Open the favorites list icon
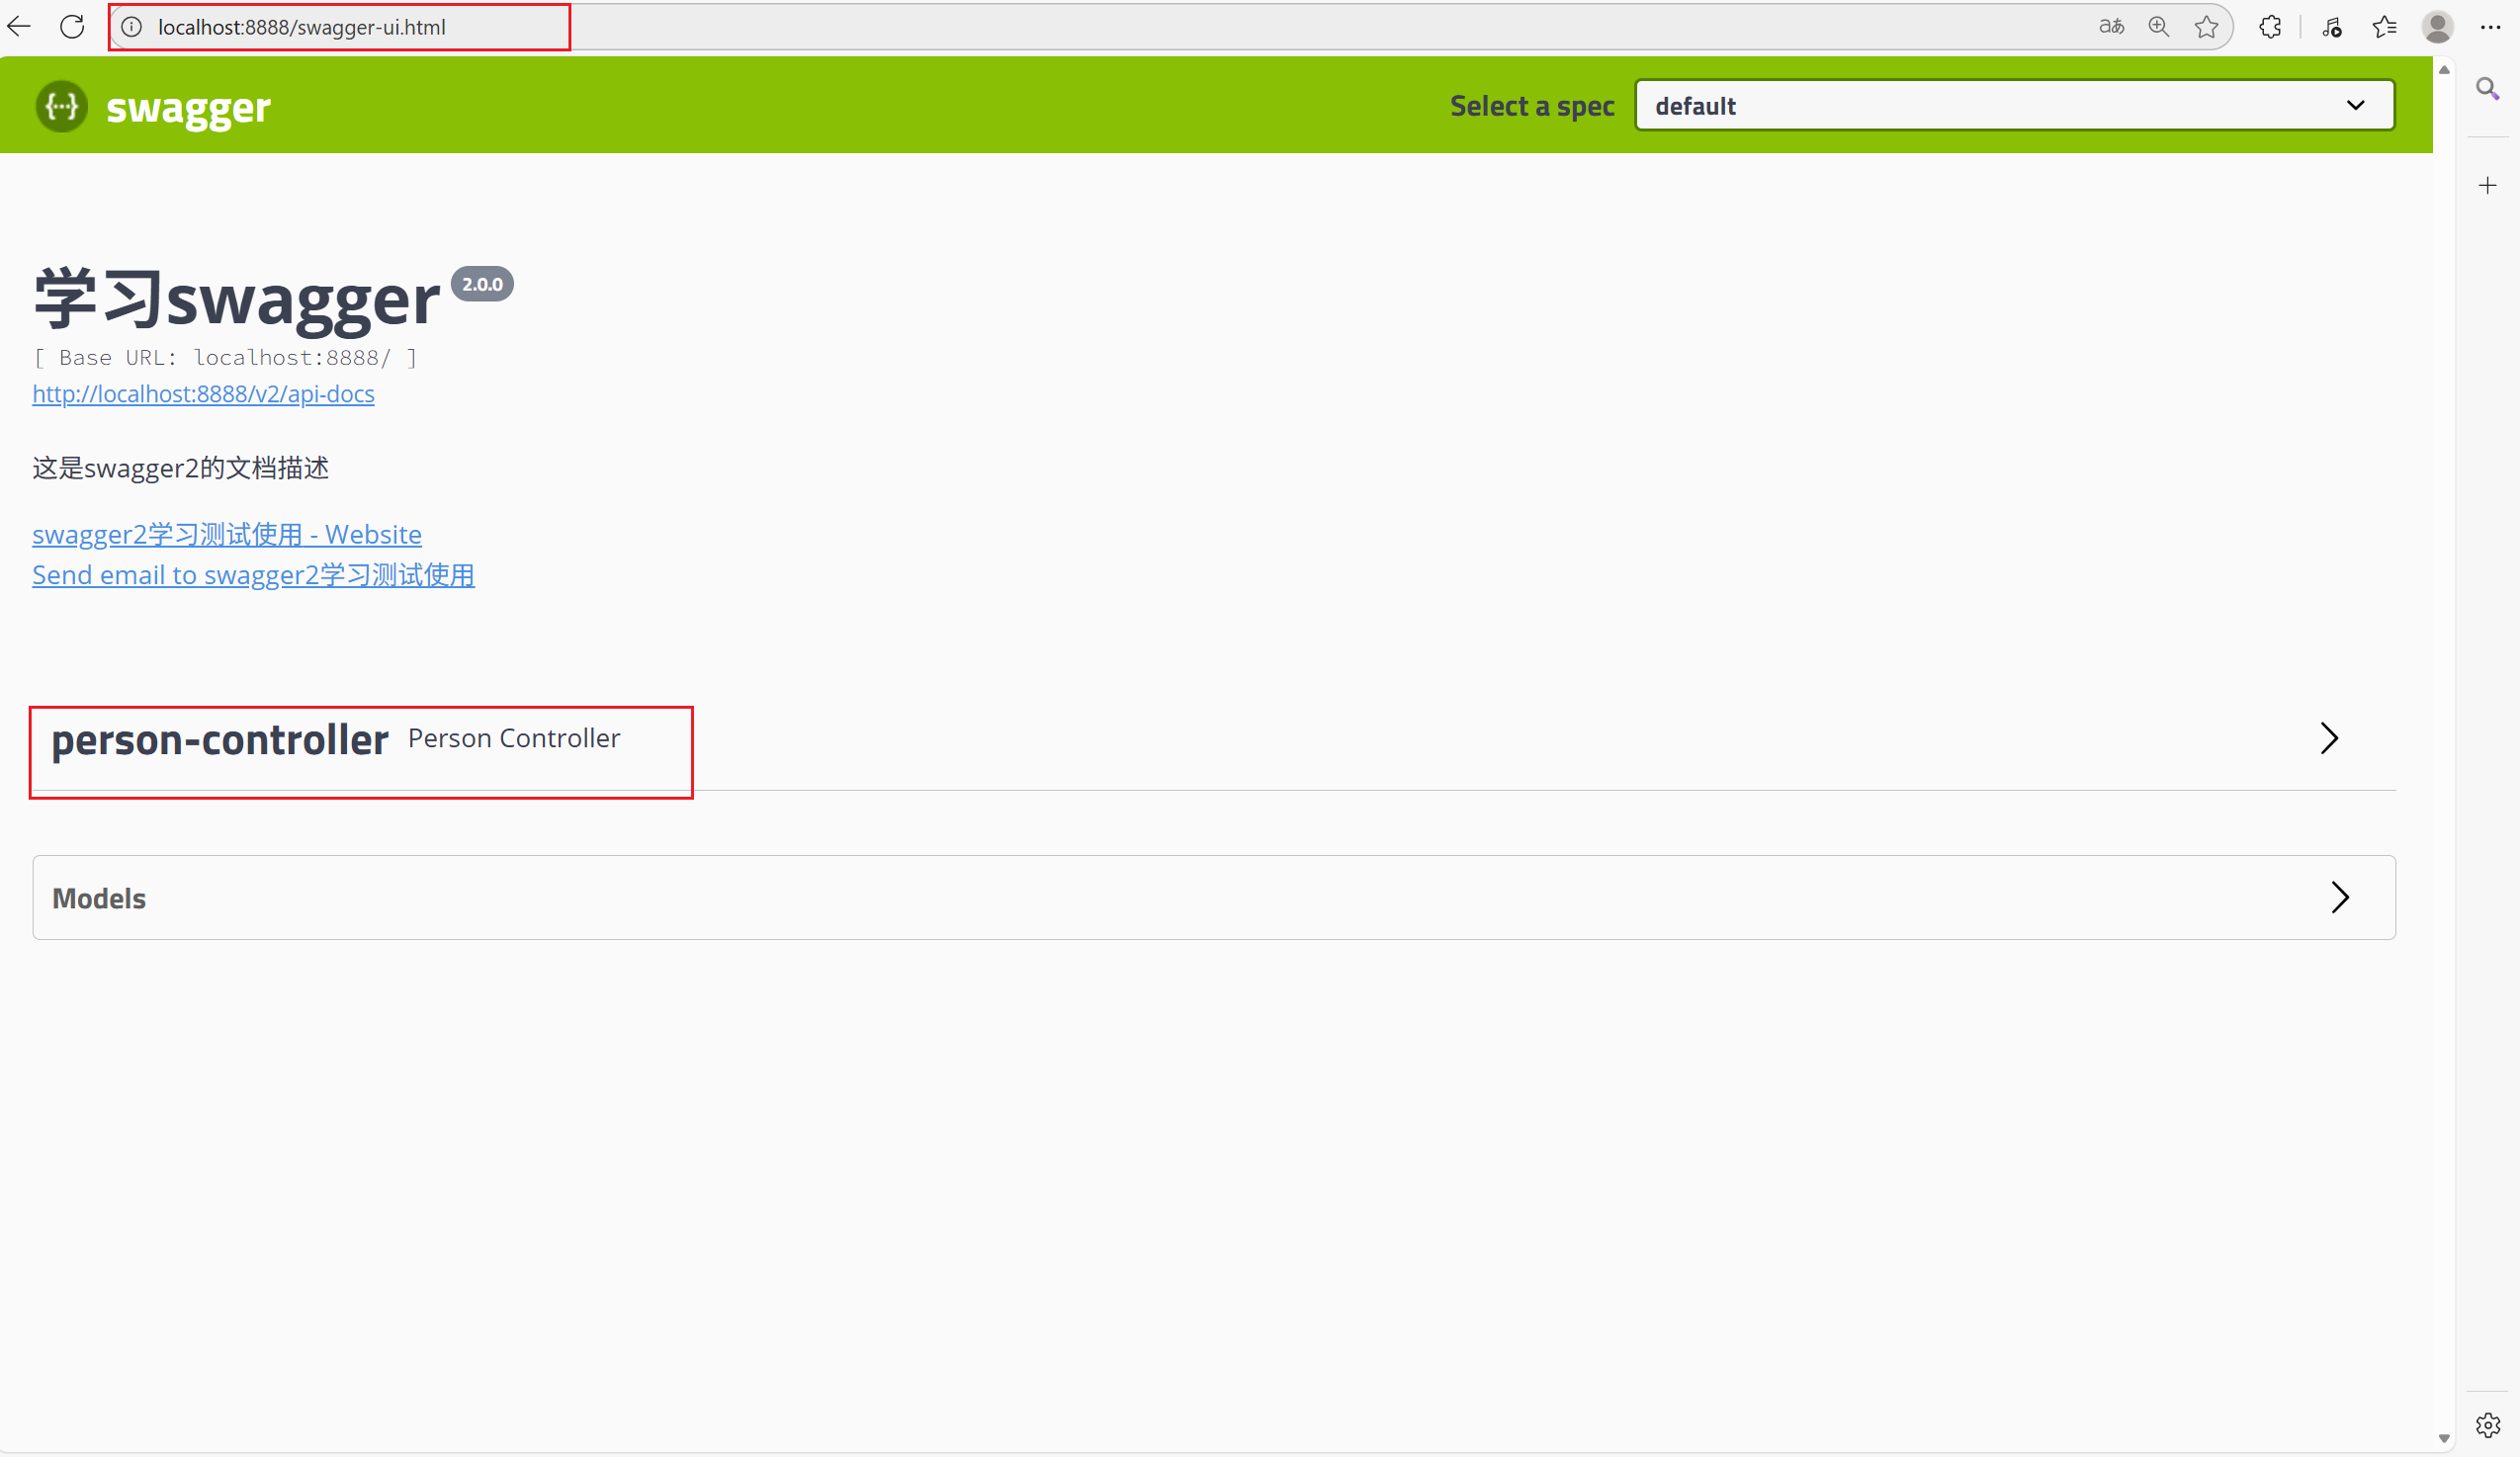This screenshot has height=1457, width=2520. (x=2385, y=27)
